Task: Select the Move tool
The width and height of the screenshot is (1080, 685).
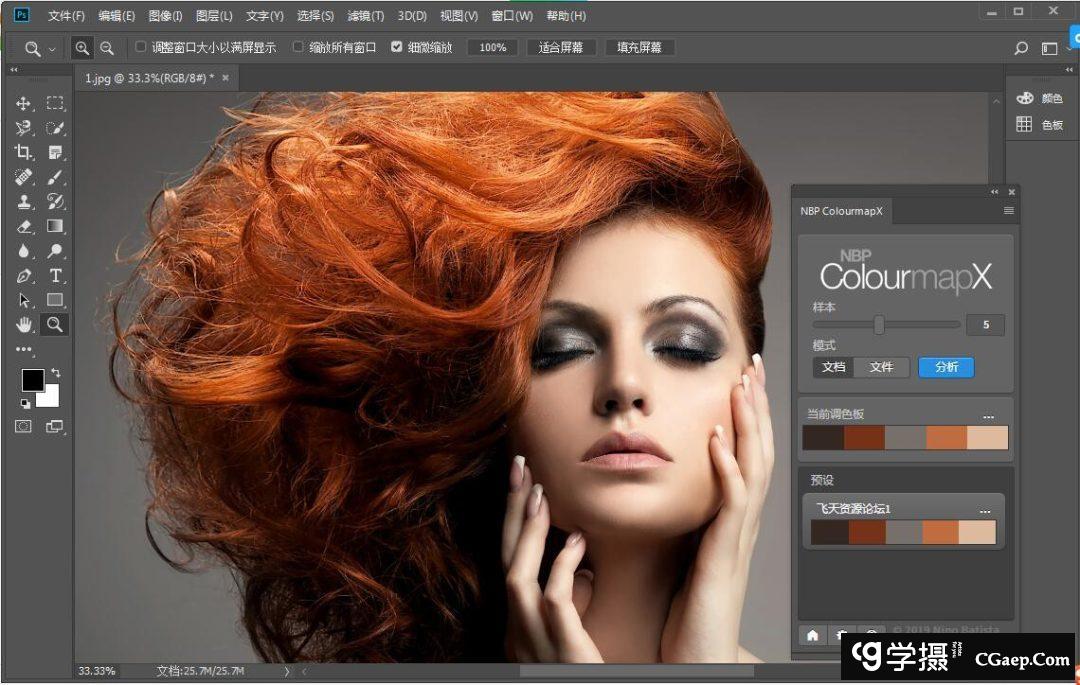Action: 24,104
